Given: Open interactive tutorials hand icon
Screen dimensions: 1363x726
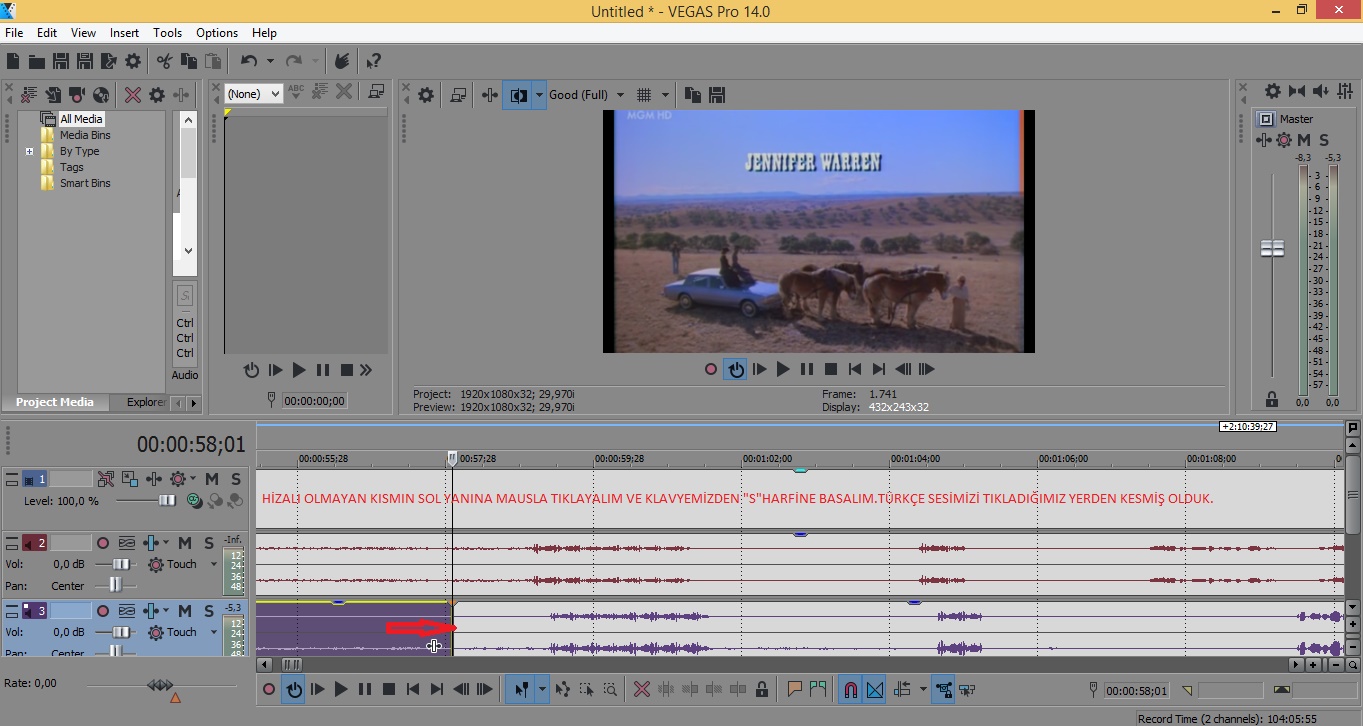Looking at the screenshot, I should (342, 61).
